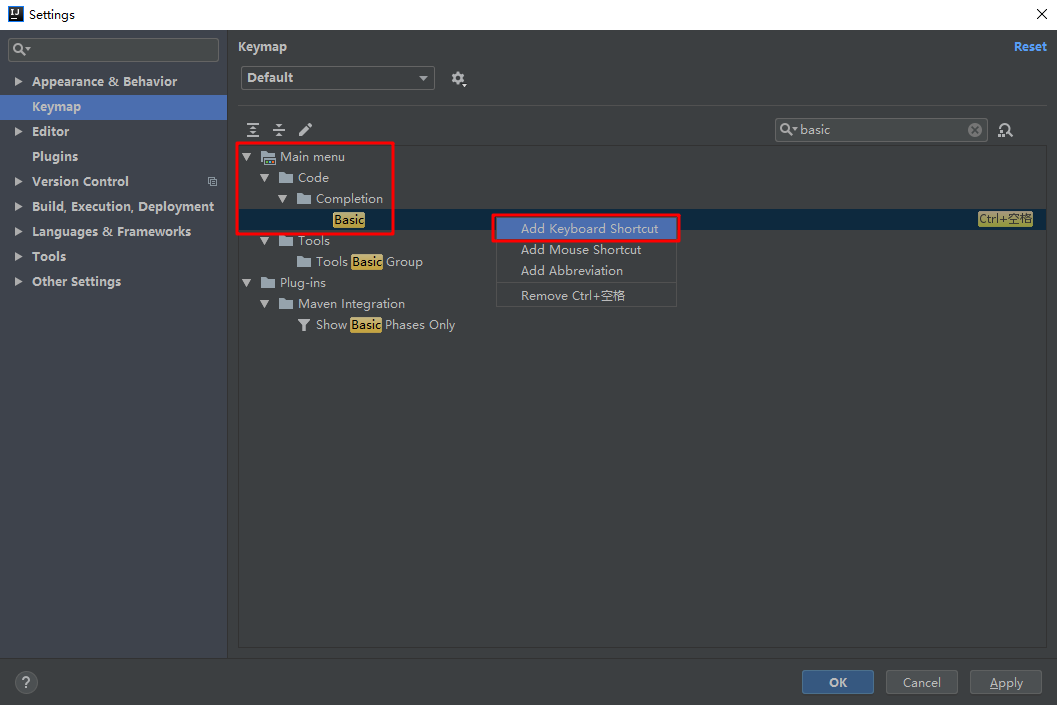This screenshot has width=1057, height=705.
Task: Click the Cancel button
Action: (922, 682)
